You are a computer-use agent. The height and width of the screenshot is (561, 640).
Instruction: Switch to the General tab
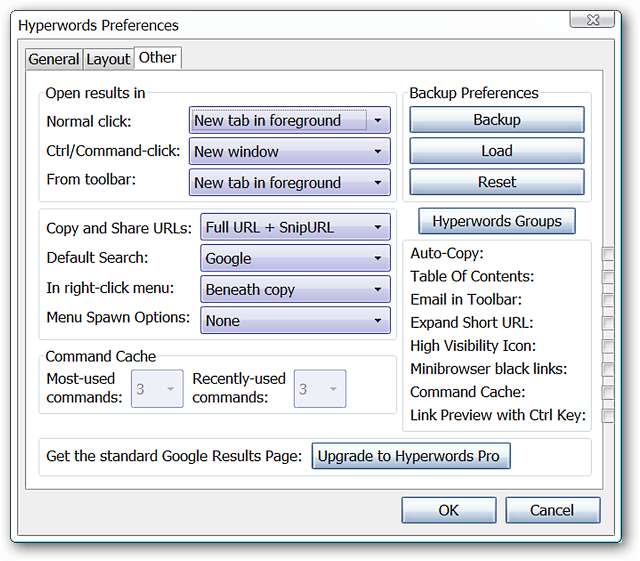coord(54,59)
